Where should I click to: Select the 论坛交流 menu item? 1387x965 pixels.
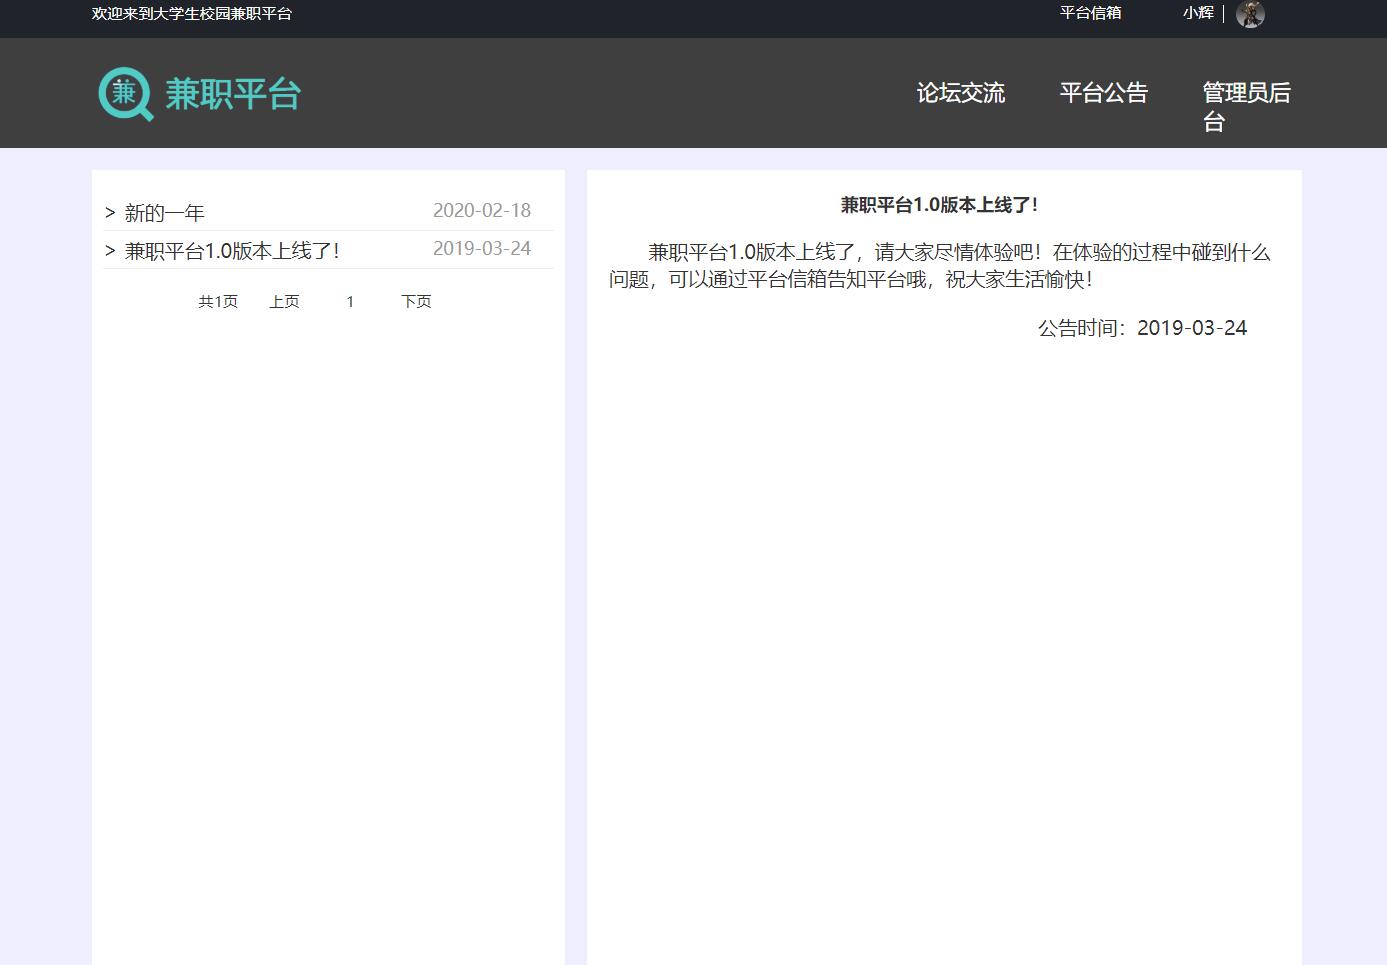pyautogui.click(x=960, y=93)
